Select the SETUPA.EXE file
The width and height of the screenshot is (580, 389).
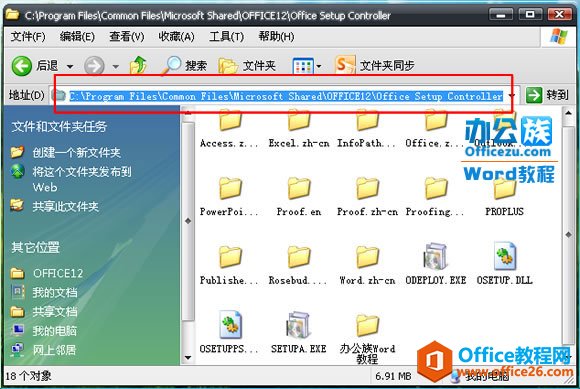[298, 332]
